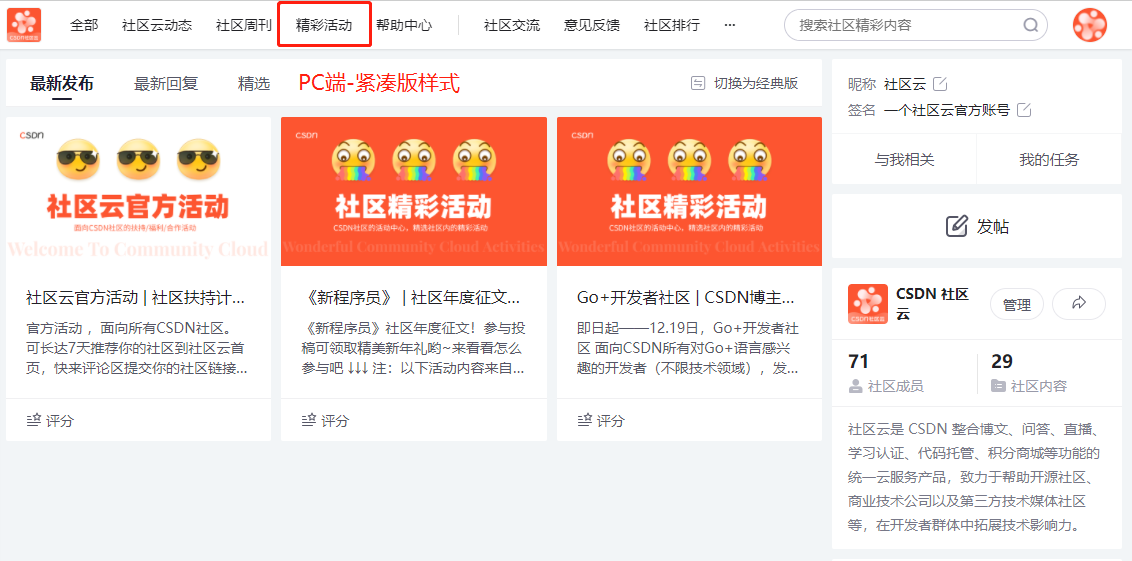Click the CSDN community cloud logo
Image resolution: width=1132 pixels, height=561 pixels.
(x=24, y=25)
